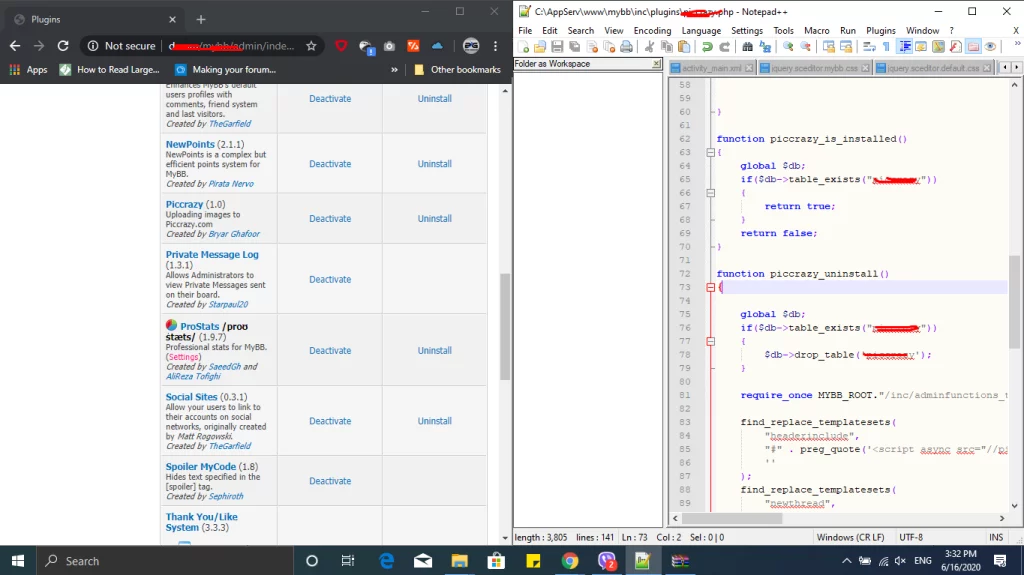Uninstall the Piccrazy plugin

(434, 219)
